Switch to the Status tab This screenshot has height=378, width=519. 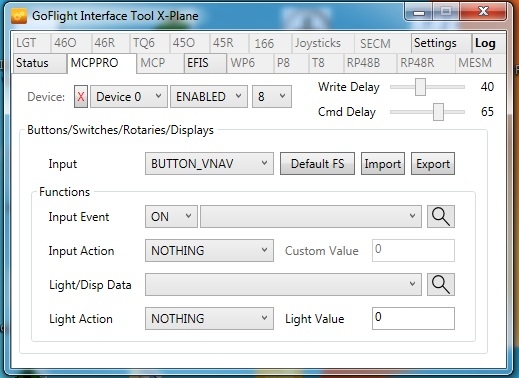[39, 63]
